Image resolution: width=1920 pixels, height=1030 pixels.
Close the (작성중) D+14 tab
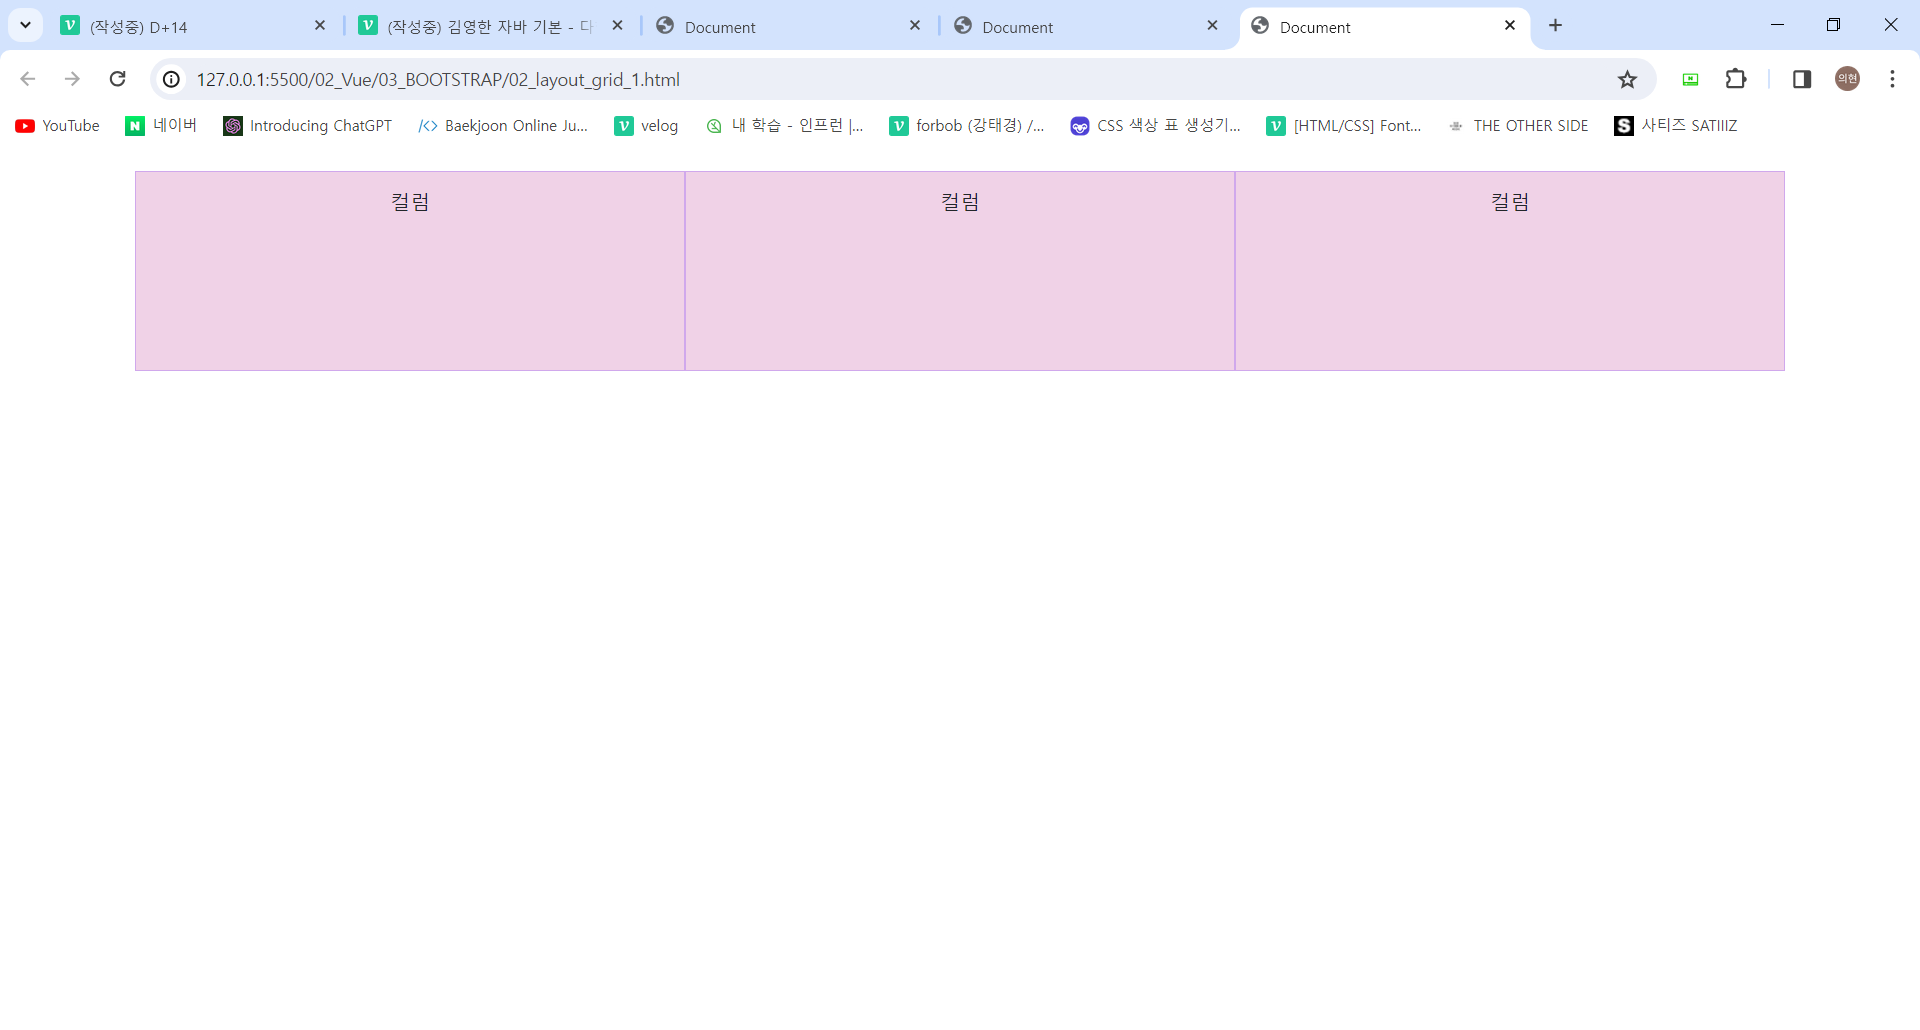320,26
